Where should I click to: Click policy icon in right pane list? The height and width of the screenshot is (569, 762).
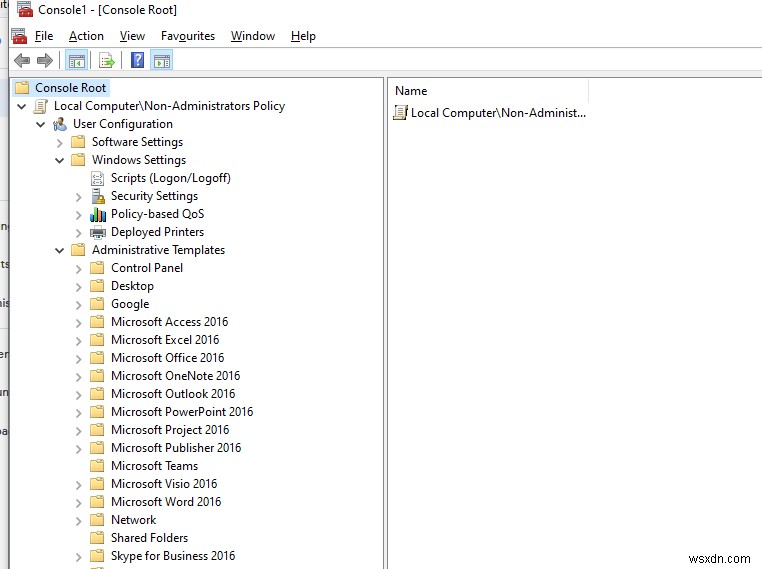click(400, 113)
